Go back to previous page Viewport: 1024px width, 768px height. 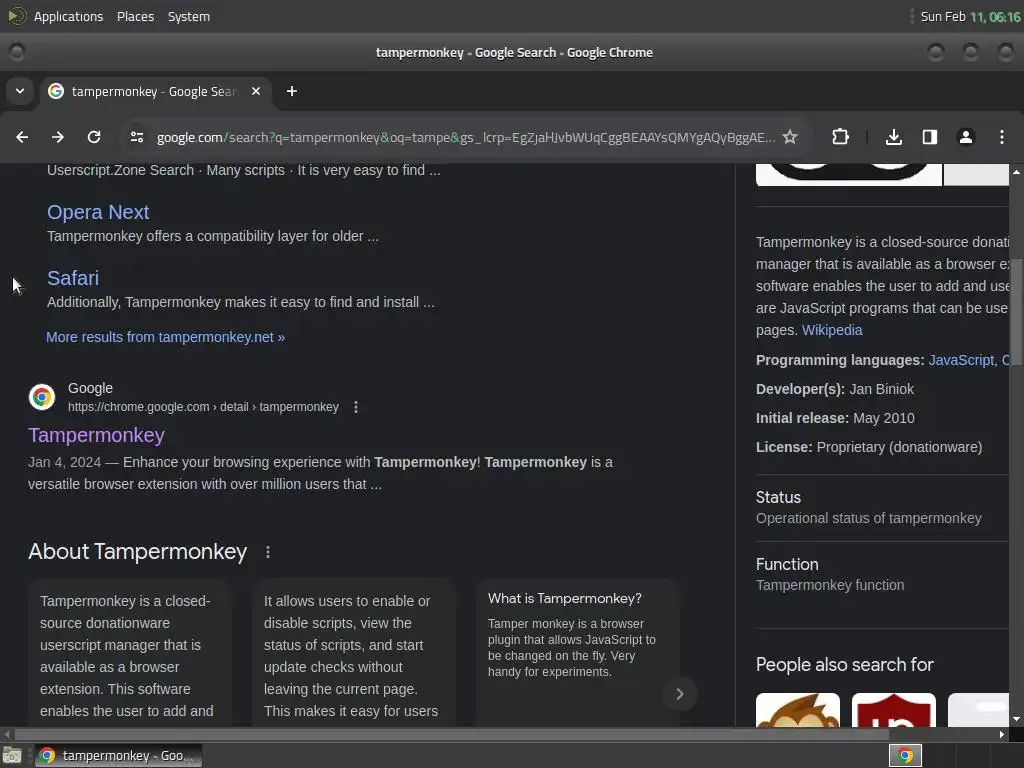[22, 137]
